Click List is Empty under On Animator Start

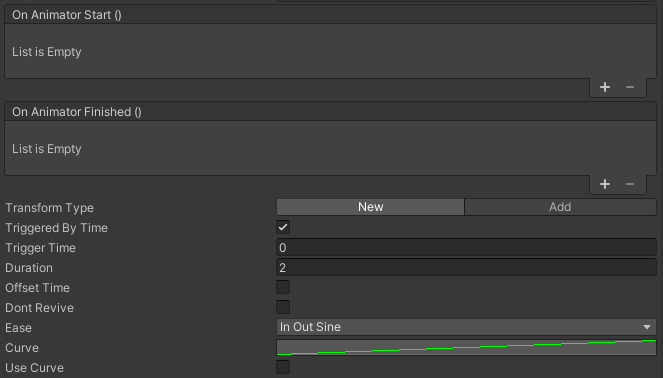click(47, 52)
